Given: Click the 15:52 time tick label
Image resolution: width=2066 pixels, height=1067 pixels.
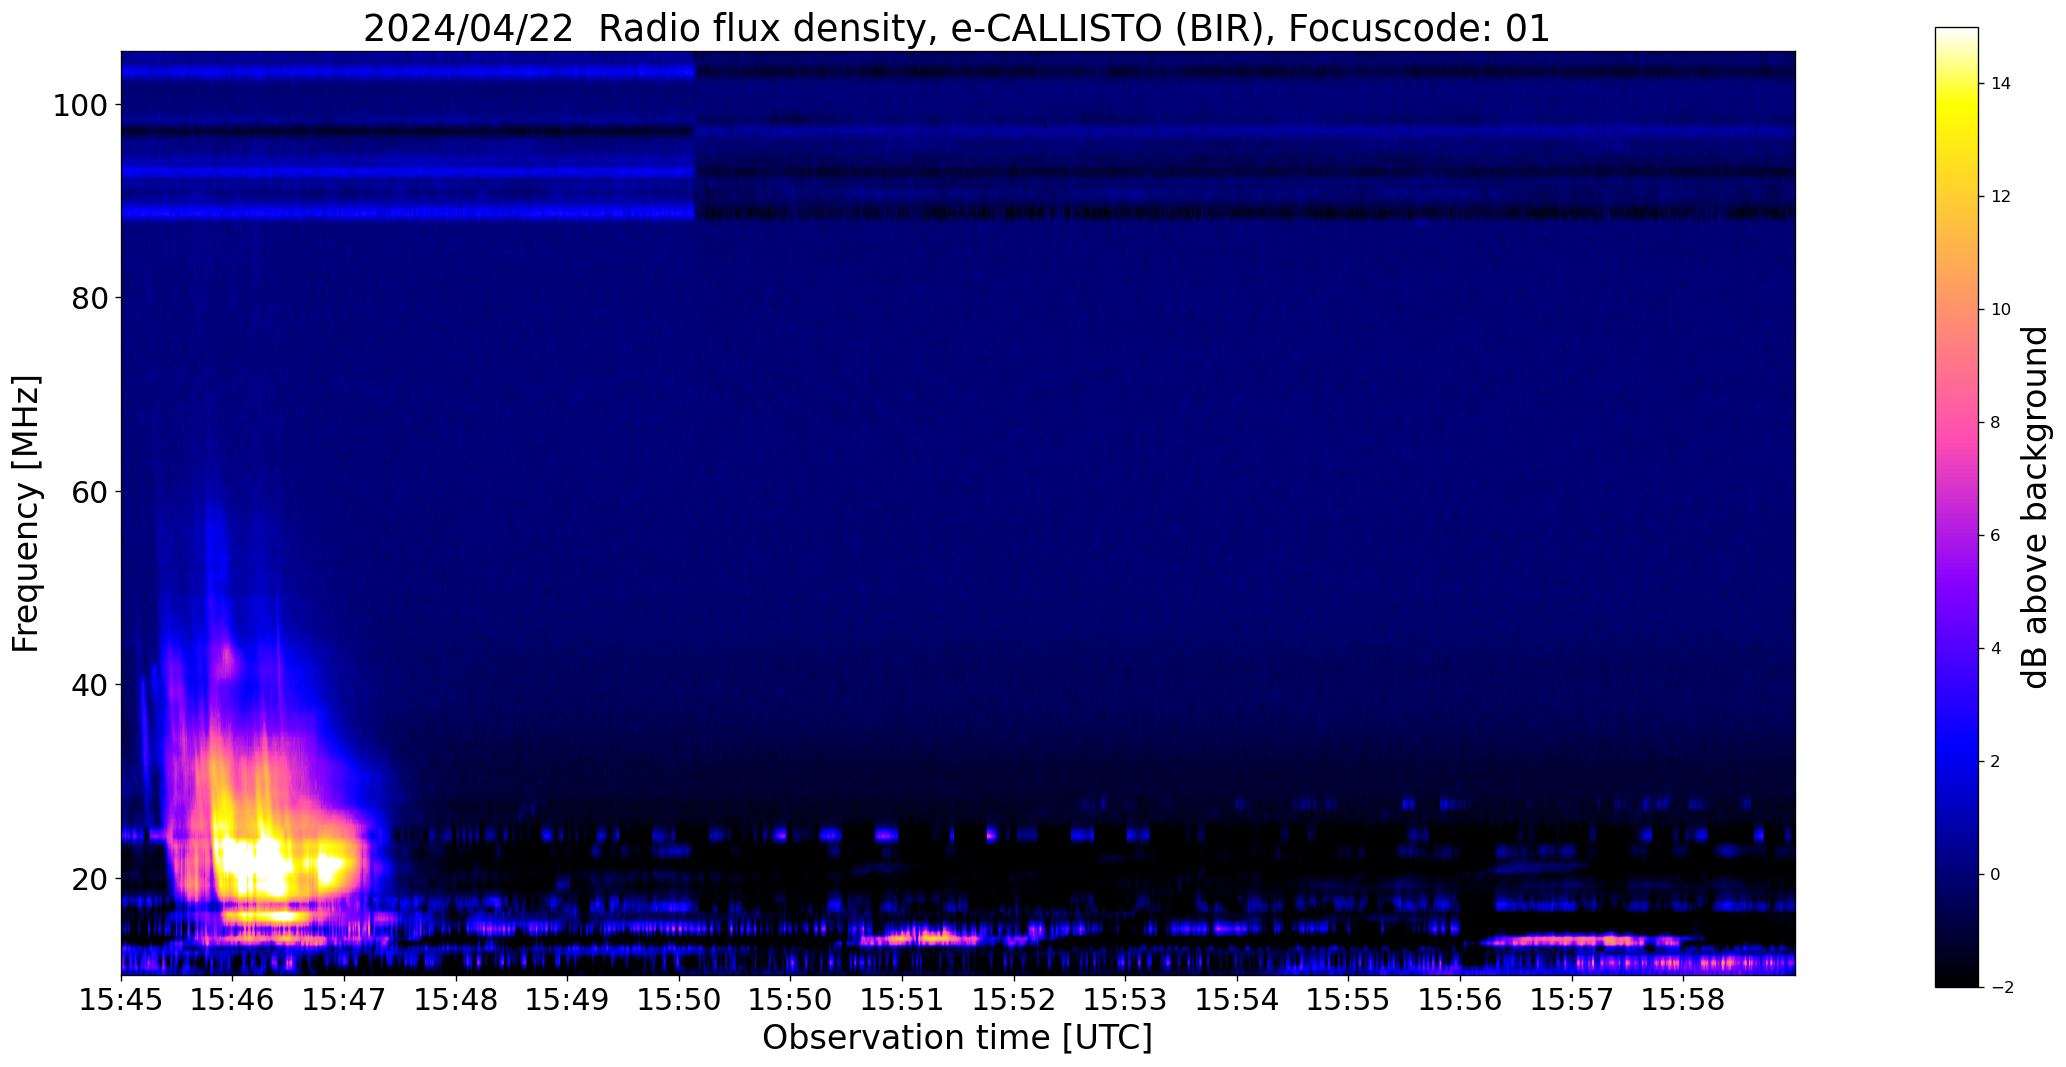Looking at the screenshot, I should pos(1014,999).
